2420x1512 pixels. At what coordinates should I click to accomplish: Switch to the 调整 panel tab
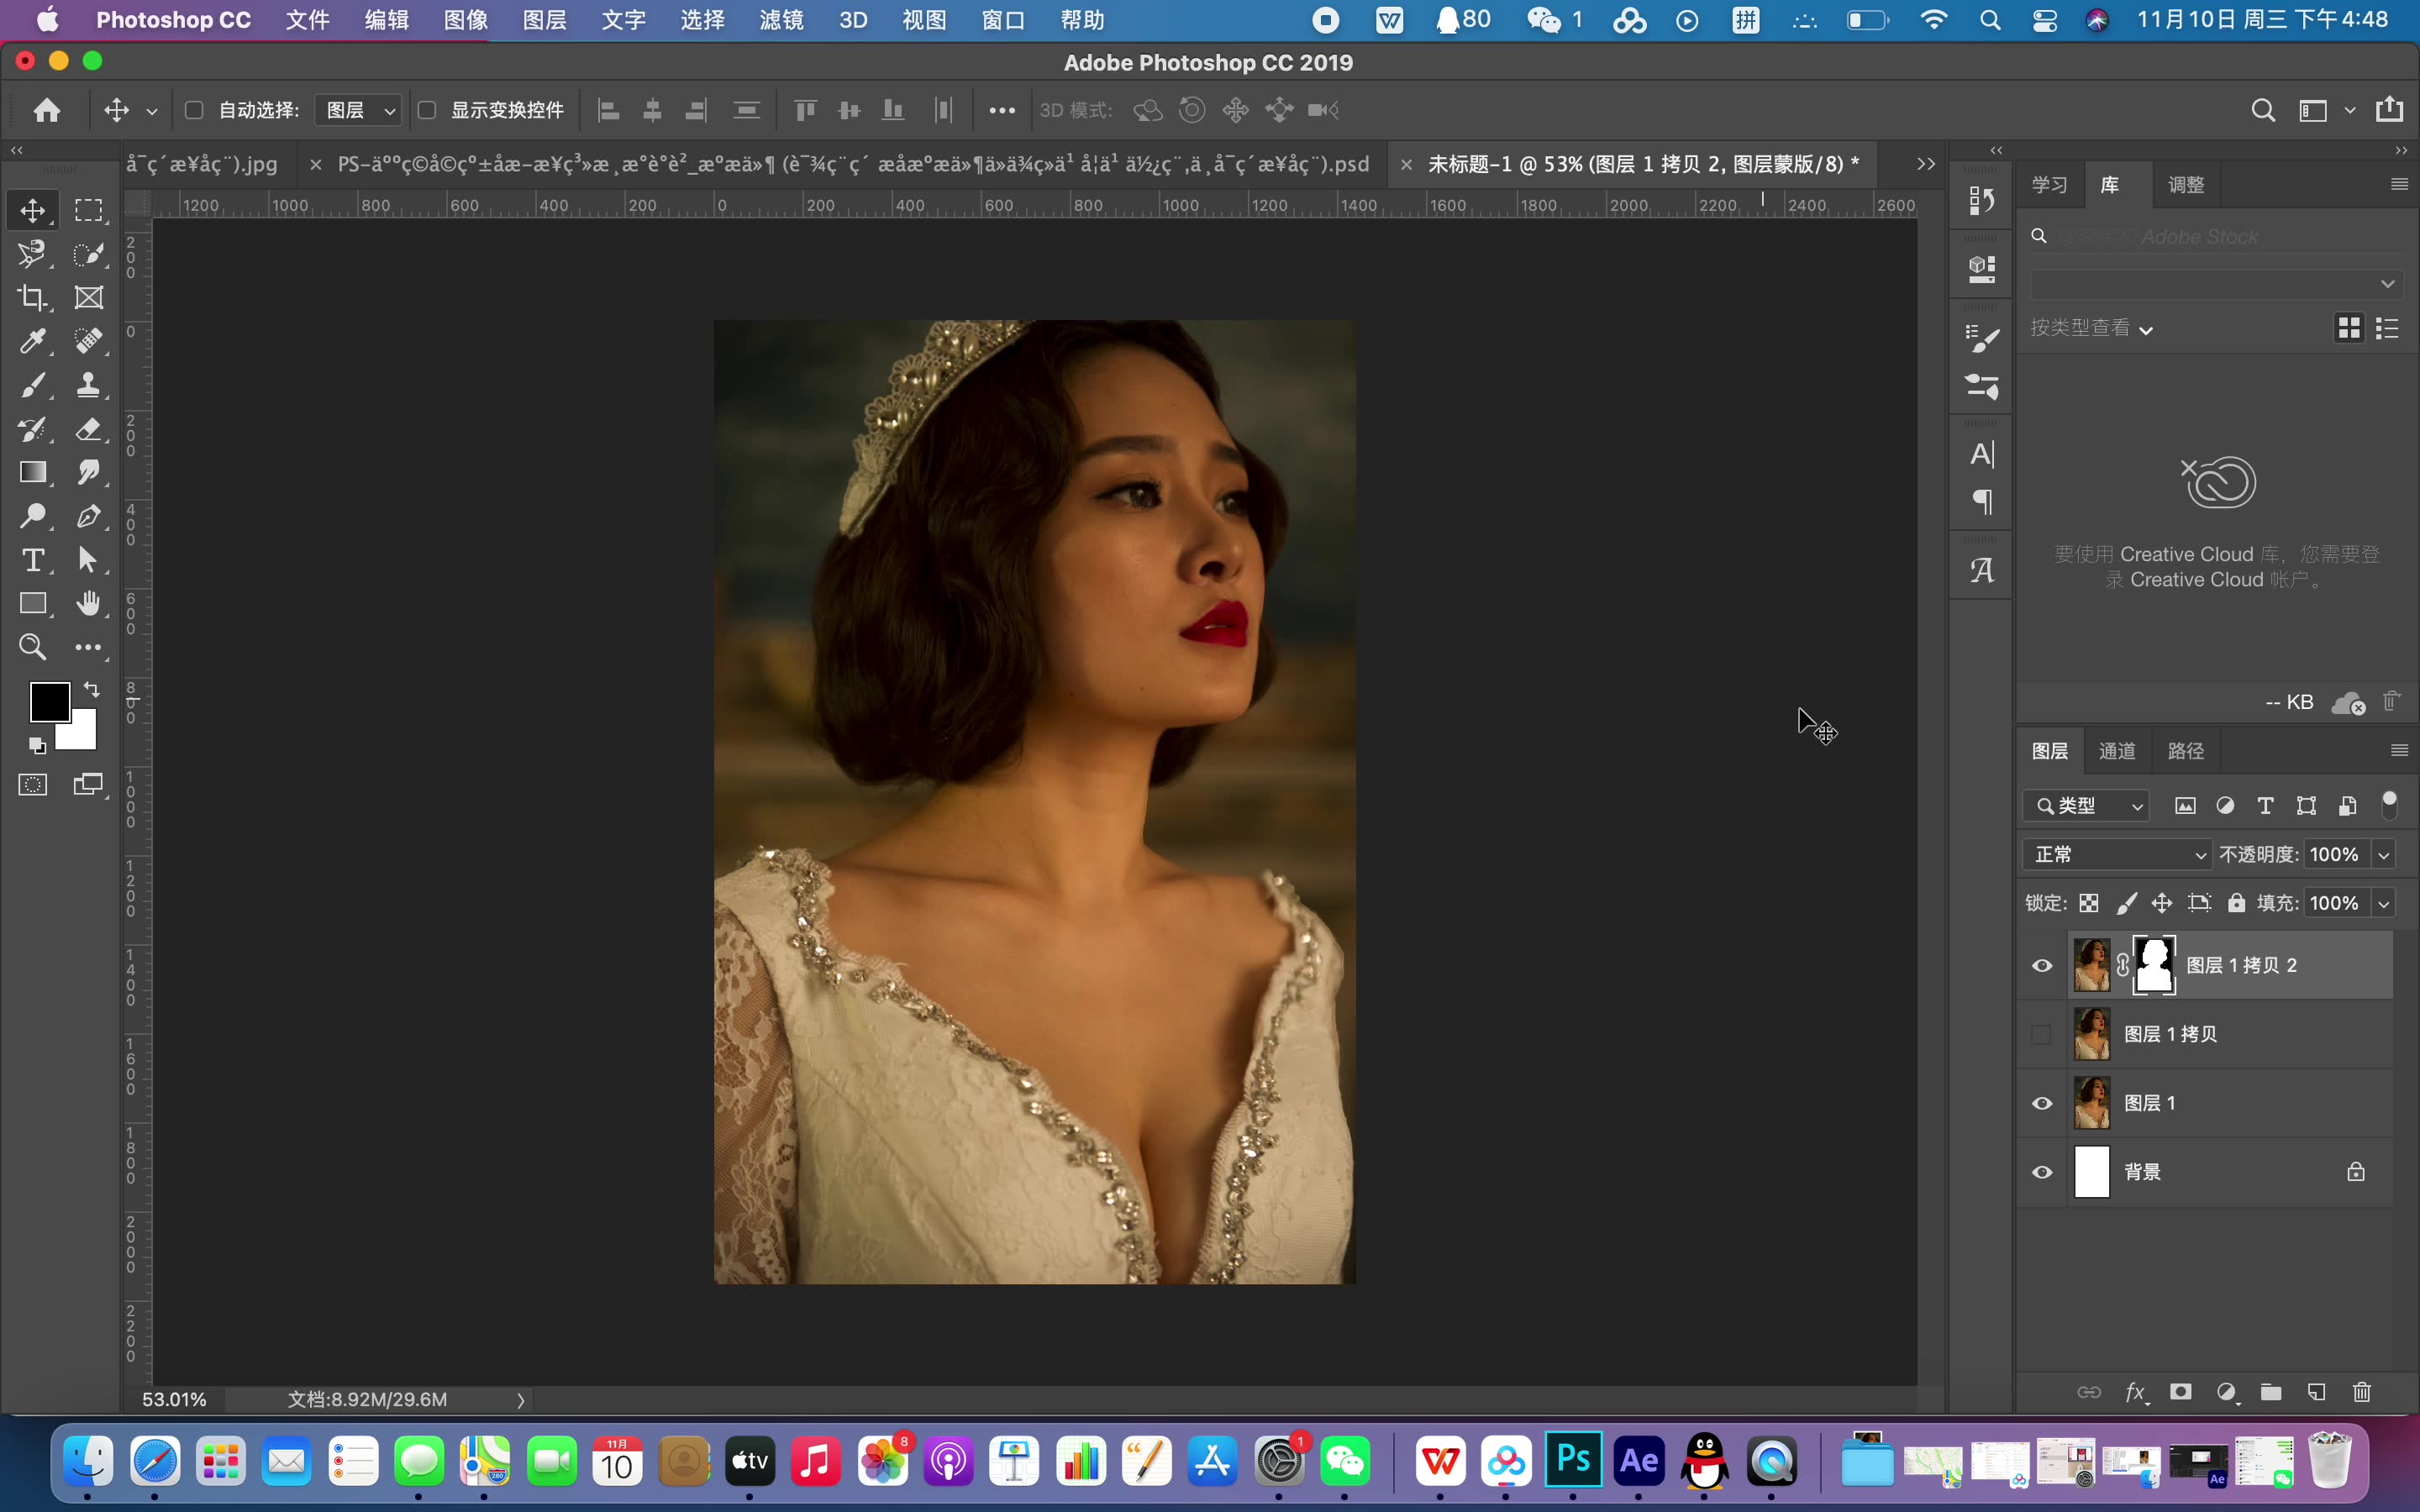2186,185
